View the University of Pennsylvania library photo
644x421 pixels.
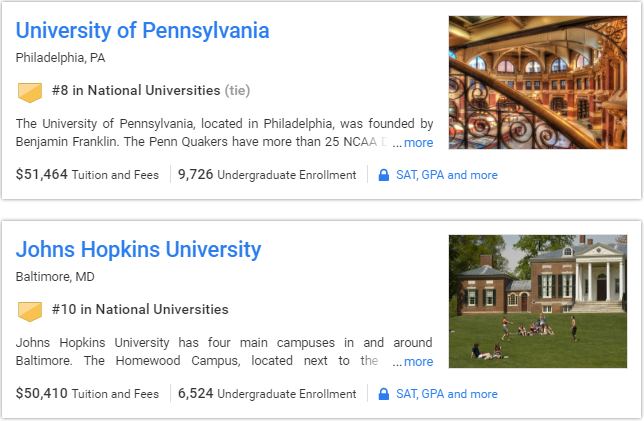tap(537, 82)
